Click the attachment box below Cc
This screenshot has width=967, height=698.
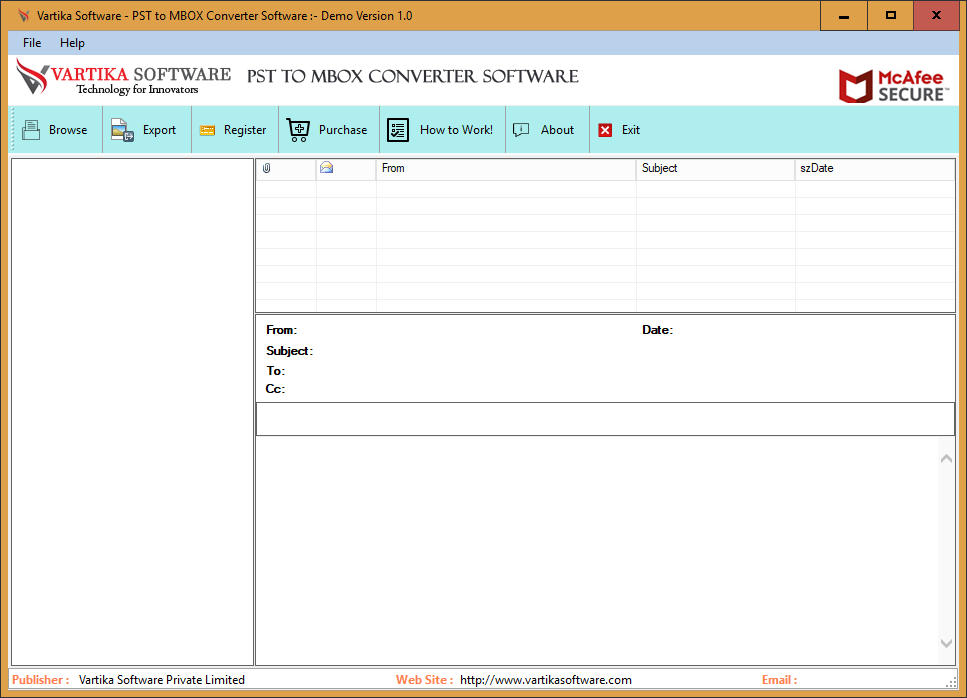pos(605,419)
